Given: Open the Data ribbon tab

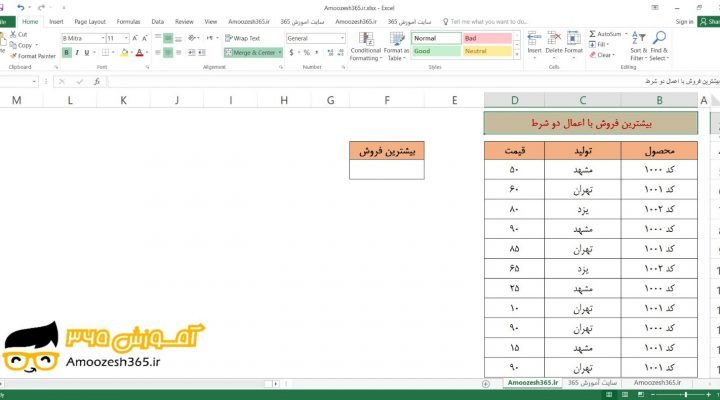Looking at the screenshot, I should [158, 22].
